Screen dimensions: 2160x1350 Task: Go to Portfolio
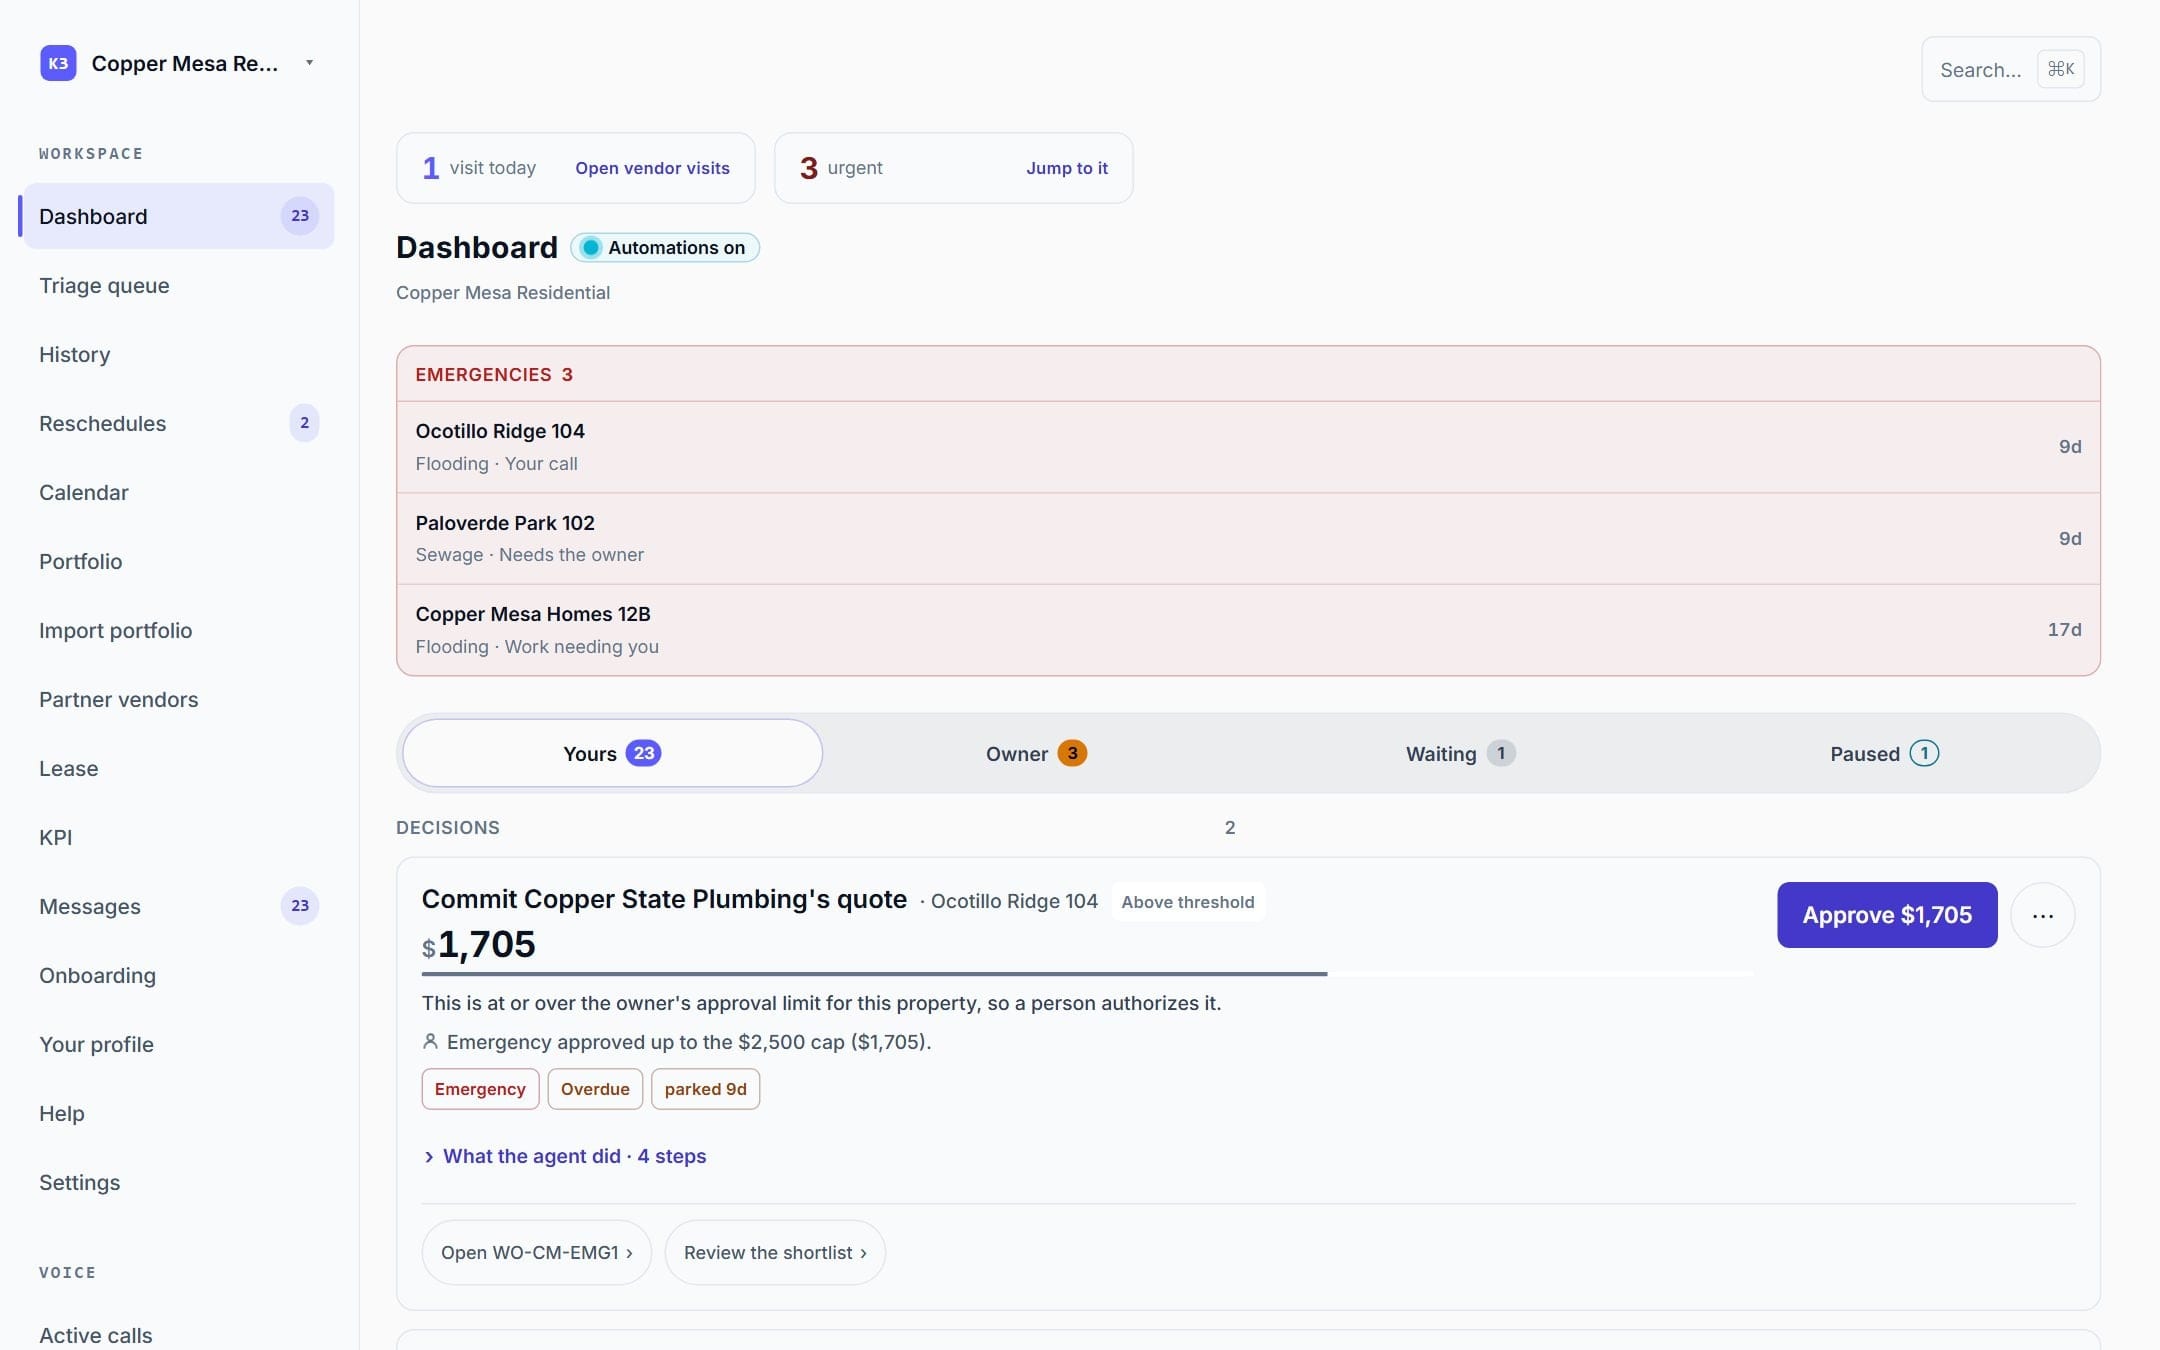[x=178, y=561]
